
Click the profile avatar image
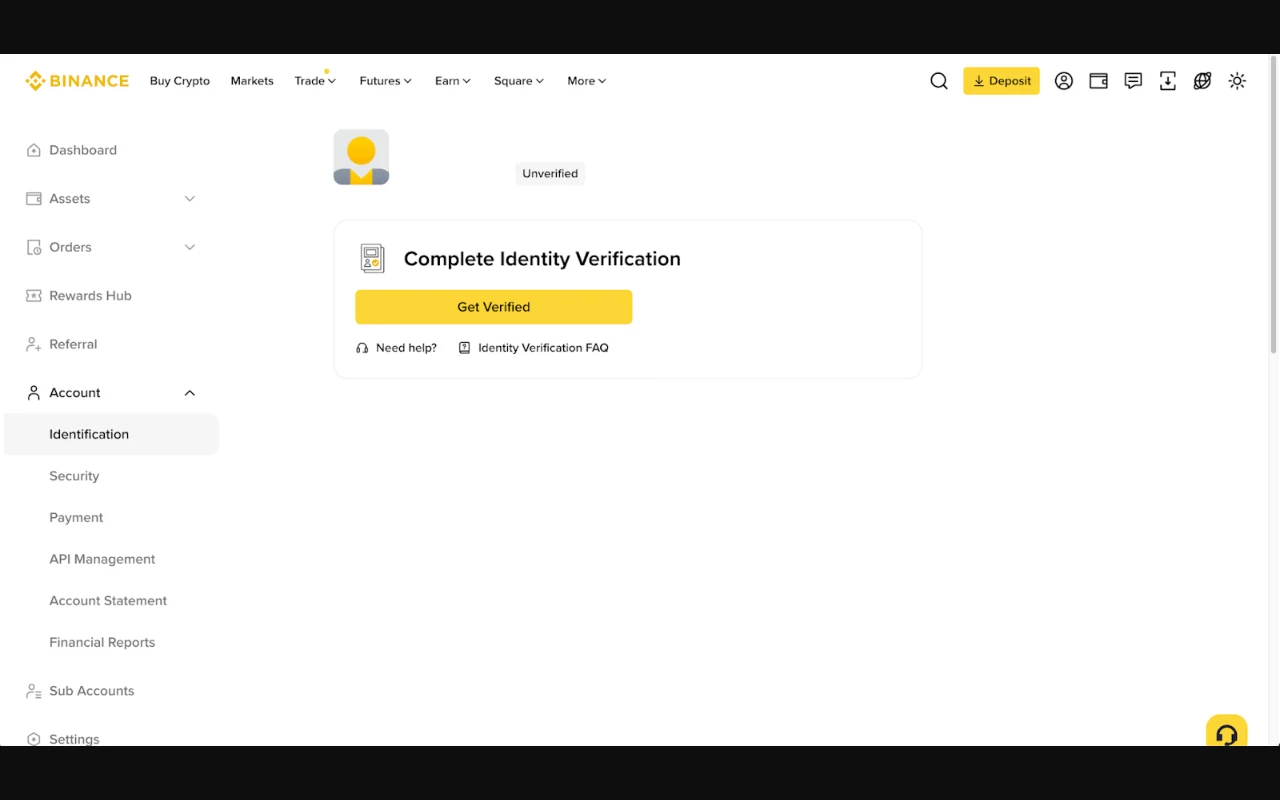pyautogui.click(x=361, y=157)
